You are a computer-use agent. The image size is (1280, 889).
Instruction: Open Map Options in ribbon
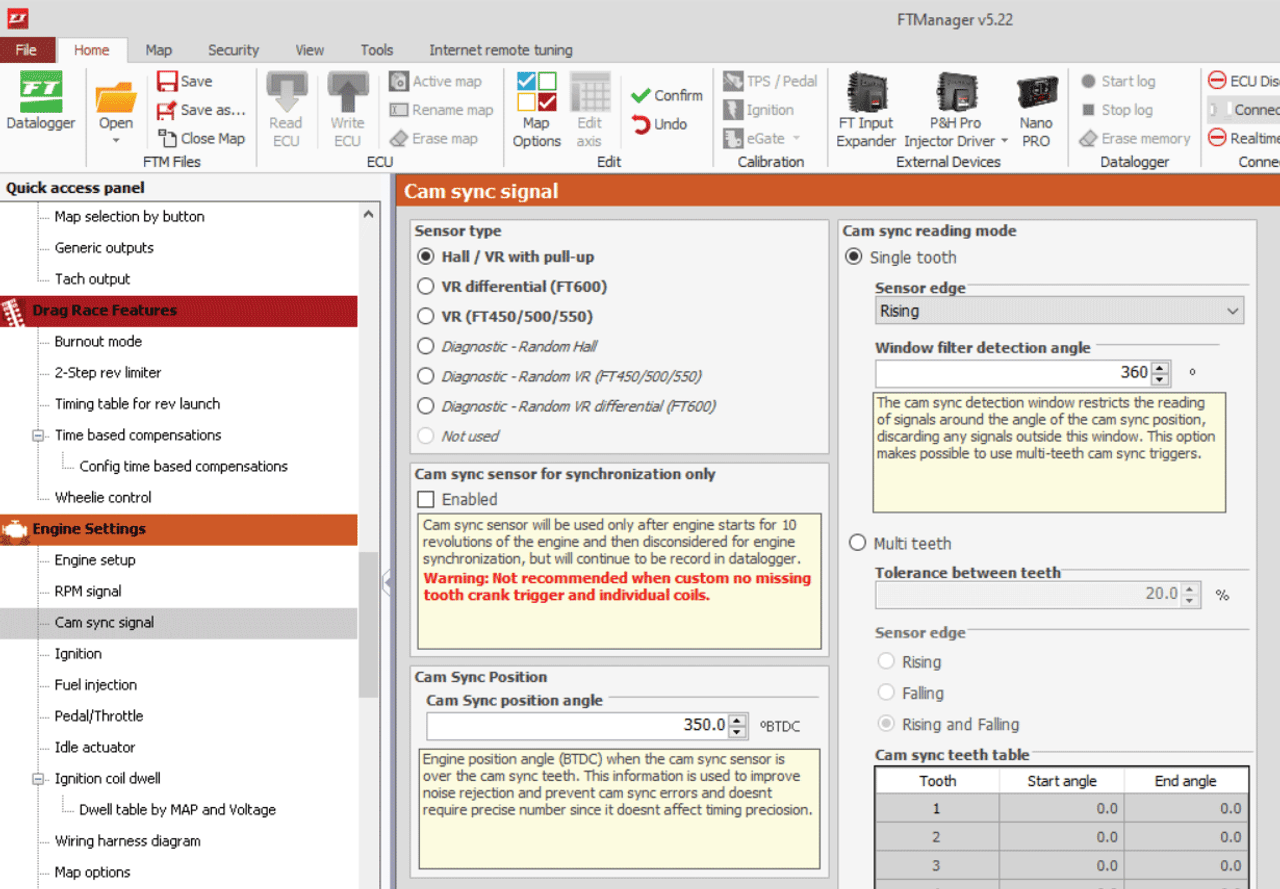pos(536,110)
